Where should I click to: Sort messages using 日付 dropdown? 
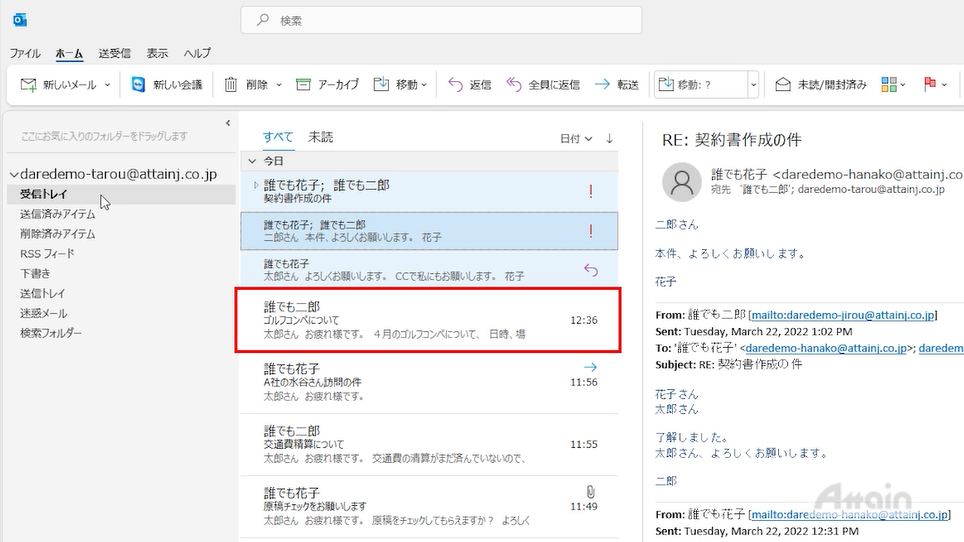575,138
